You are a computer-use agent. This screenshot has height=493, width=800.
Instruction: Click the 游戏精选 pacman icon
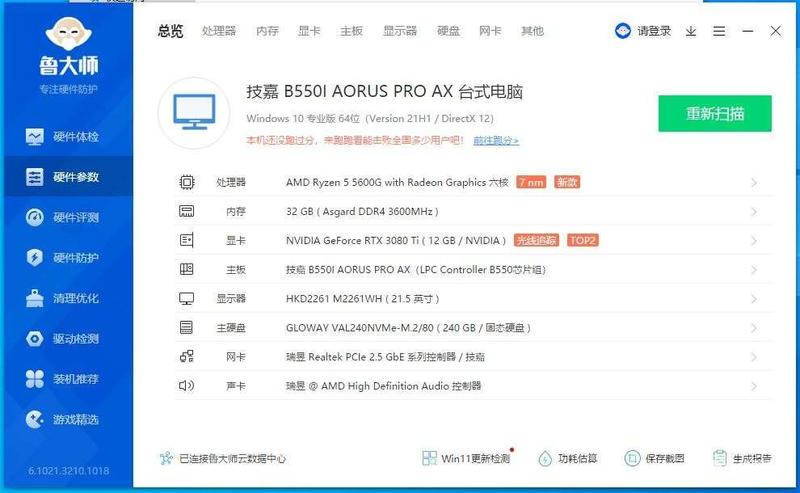(x=35, y=420)
